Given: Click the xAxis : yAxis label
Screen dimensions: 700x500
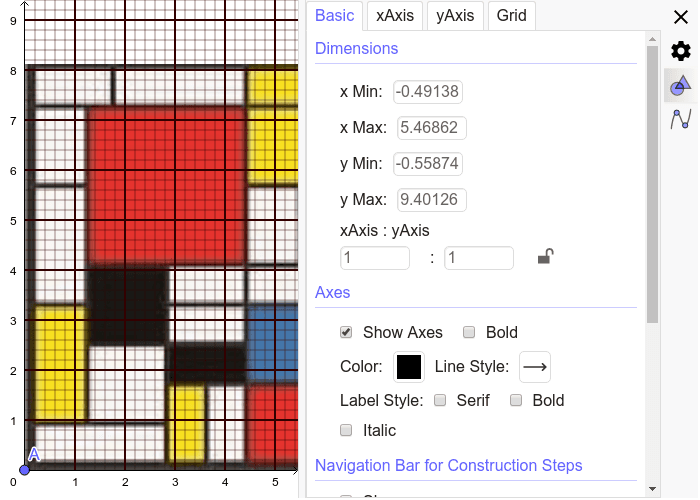Looking at the screenshot, I should click(384, 231).
